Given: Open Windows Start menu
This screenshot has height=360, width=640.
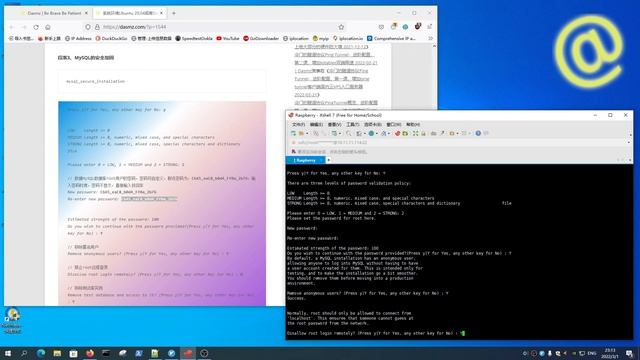Looking at the screenshot, I should tap(8, 353).
